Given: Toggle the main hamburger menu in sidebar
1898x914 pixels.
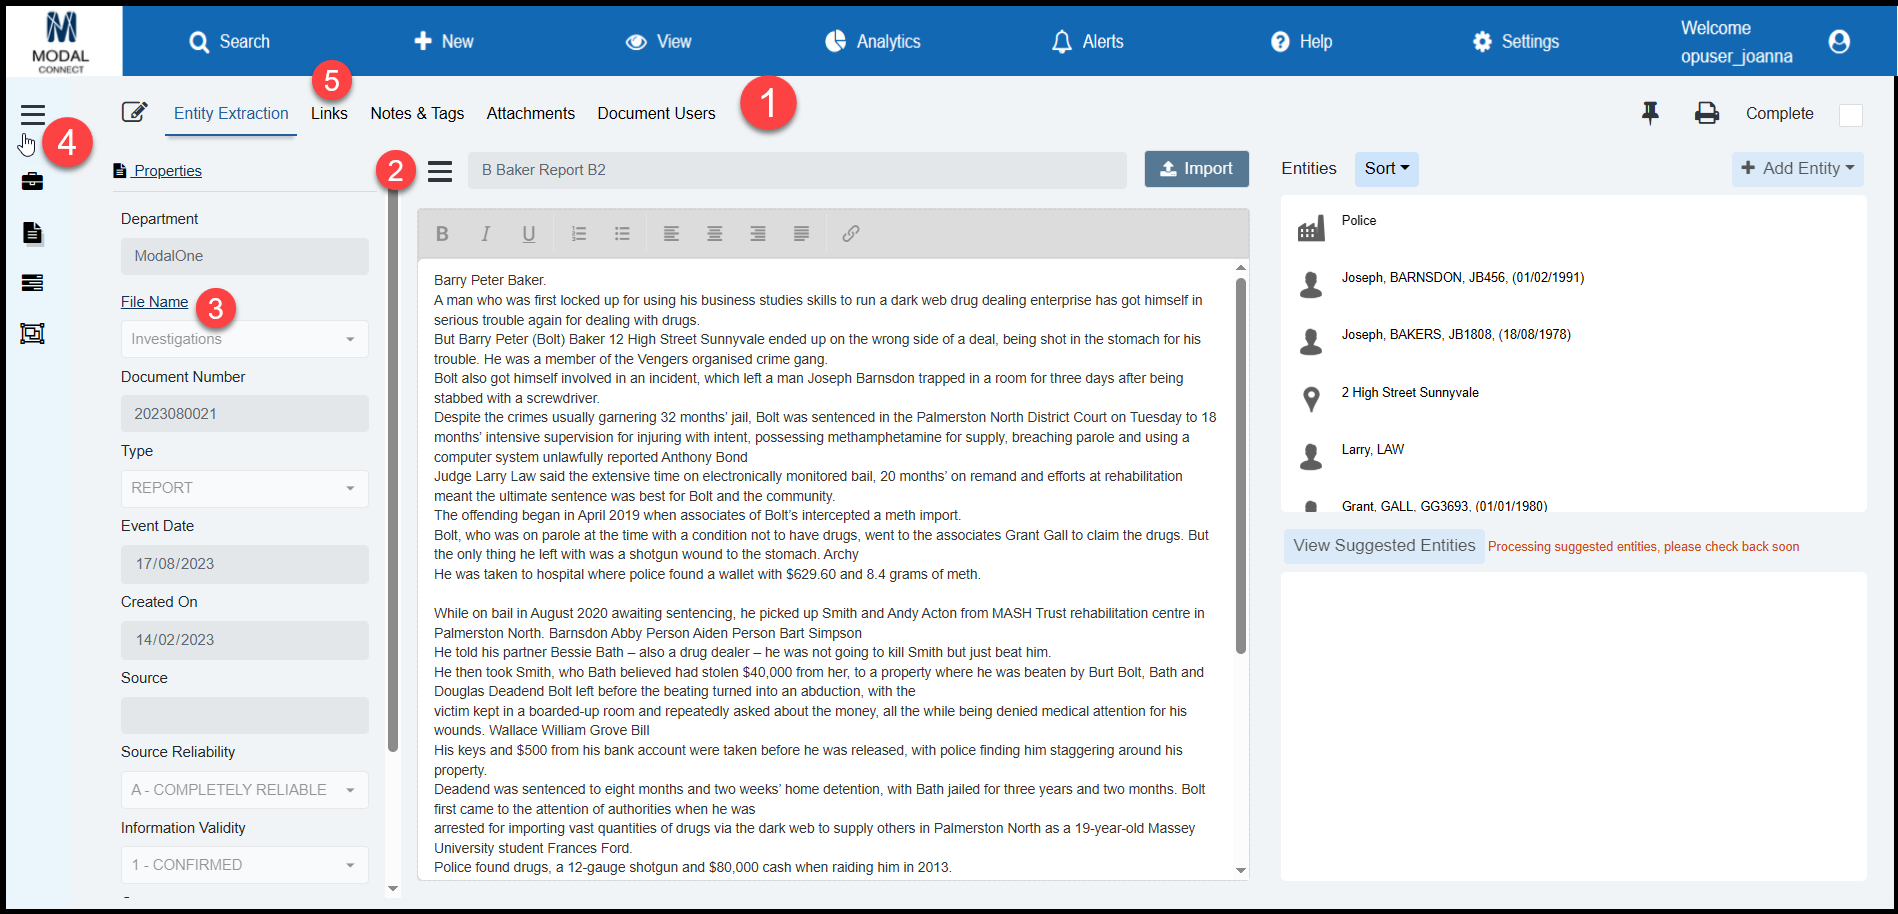Looking at the screenshot, I should point(33,115).
